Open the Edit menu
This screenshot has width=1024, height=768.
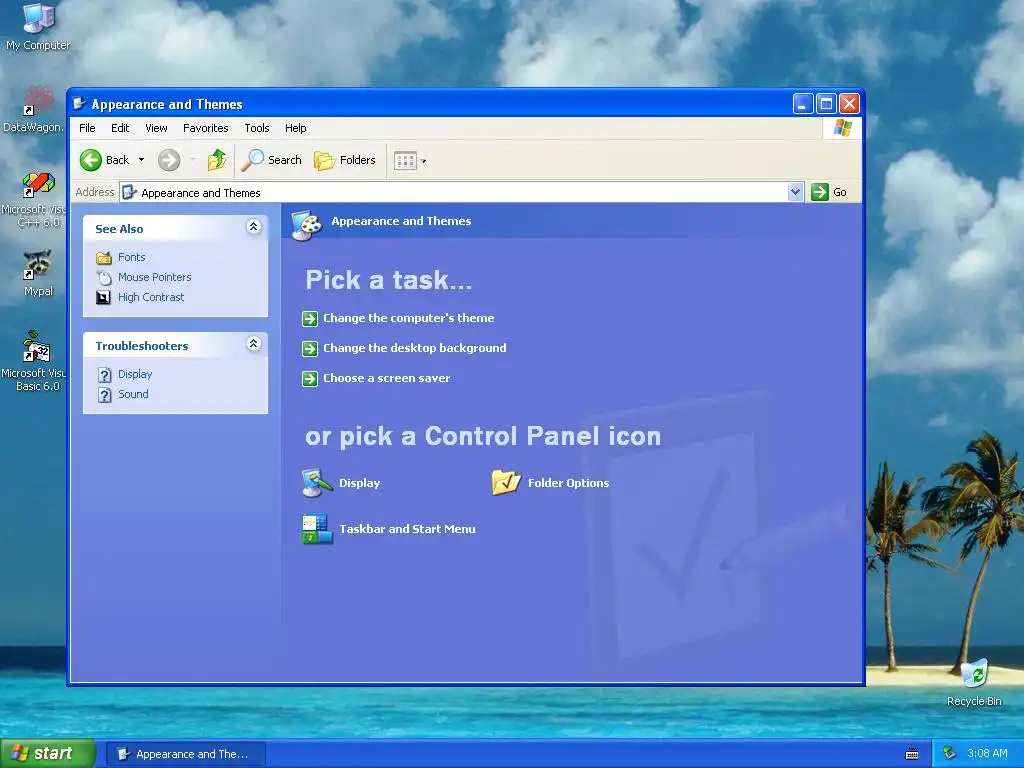pyautogui.click(x=120, y=128)
